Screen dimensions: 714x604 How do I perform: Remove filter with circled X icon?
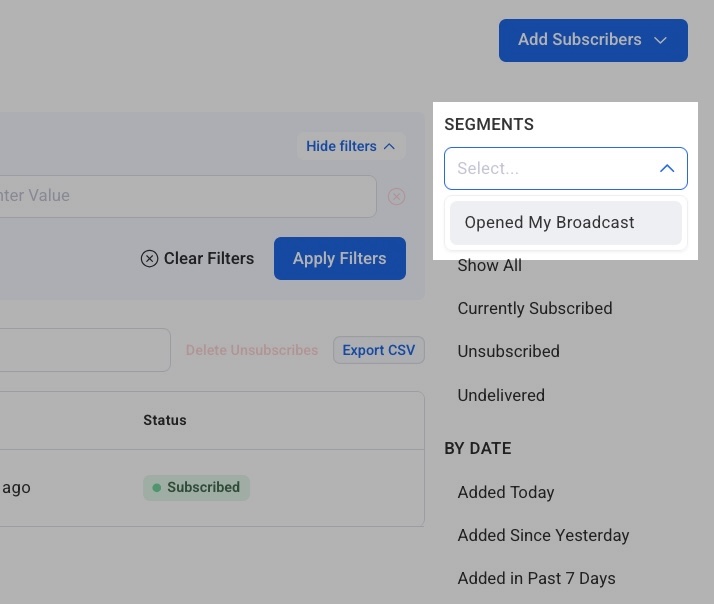396,197
